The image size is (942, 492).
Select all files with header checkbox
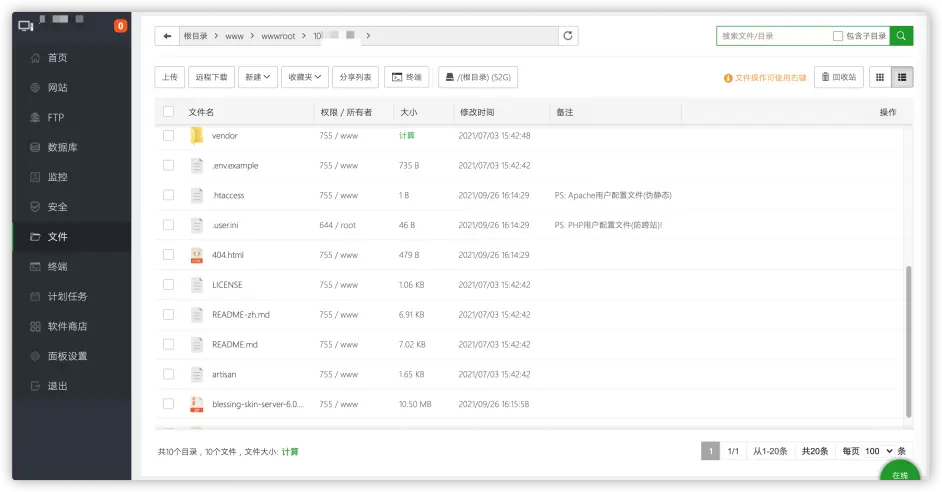coord(169,112)
